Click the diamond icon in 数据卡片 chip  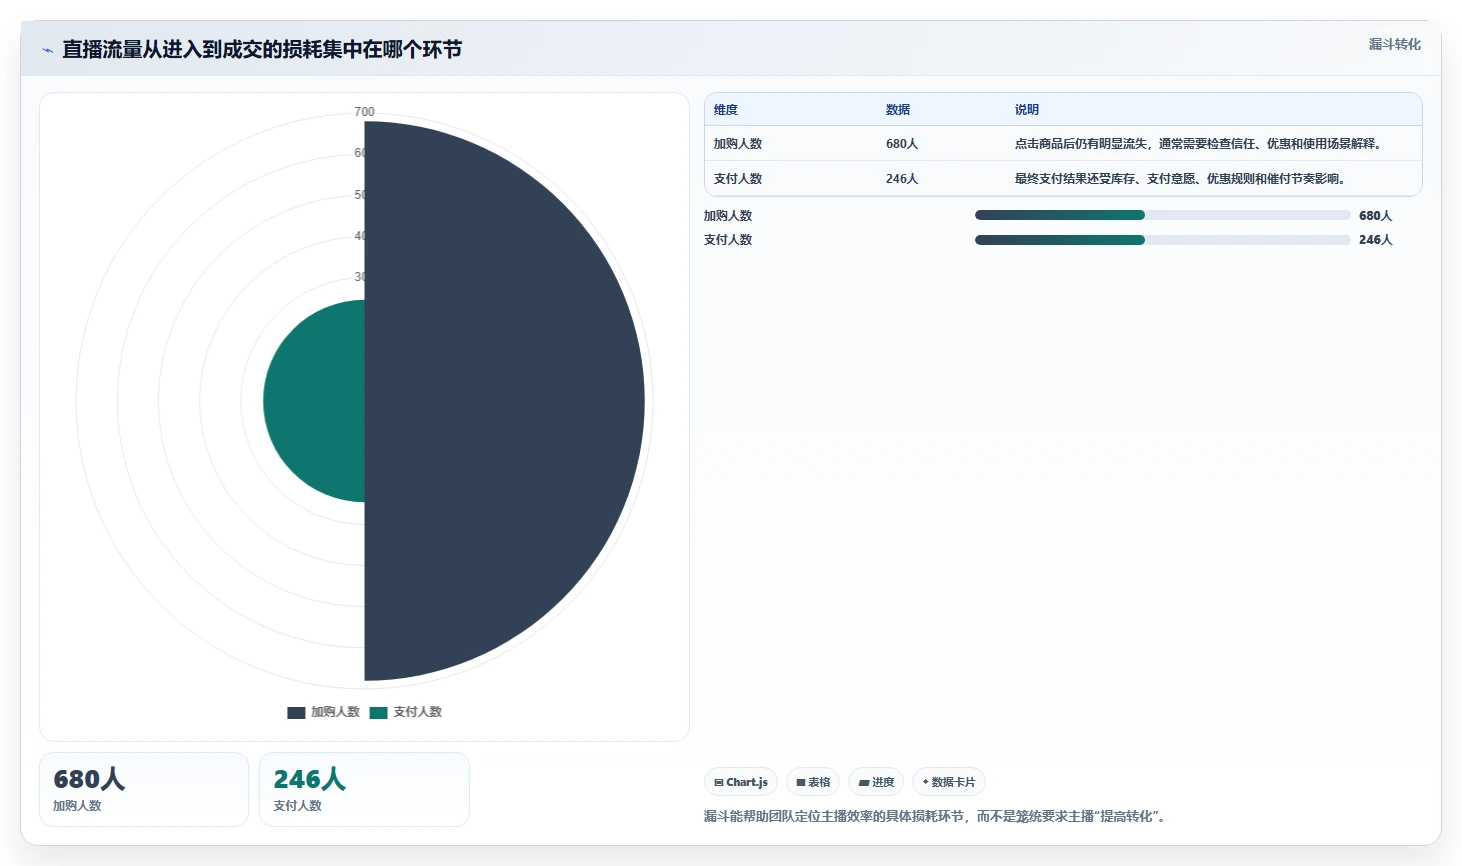point(926,782)
